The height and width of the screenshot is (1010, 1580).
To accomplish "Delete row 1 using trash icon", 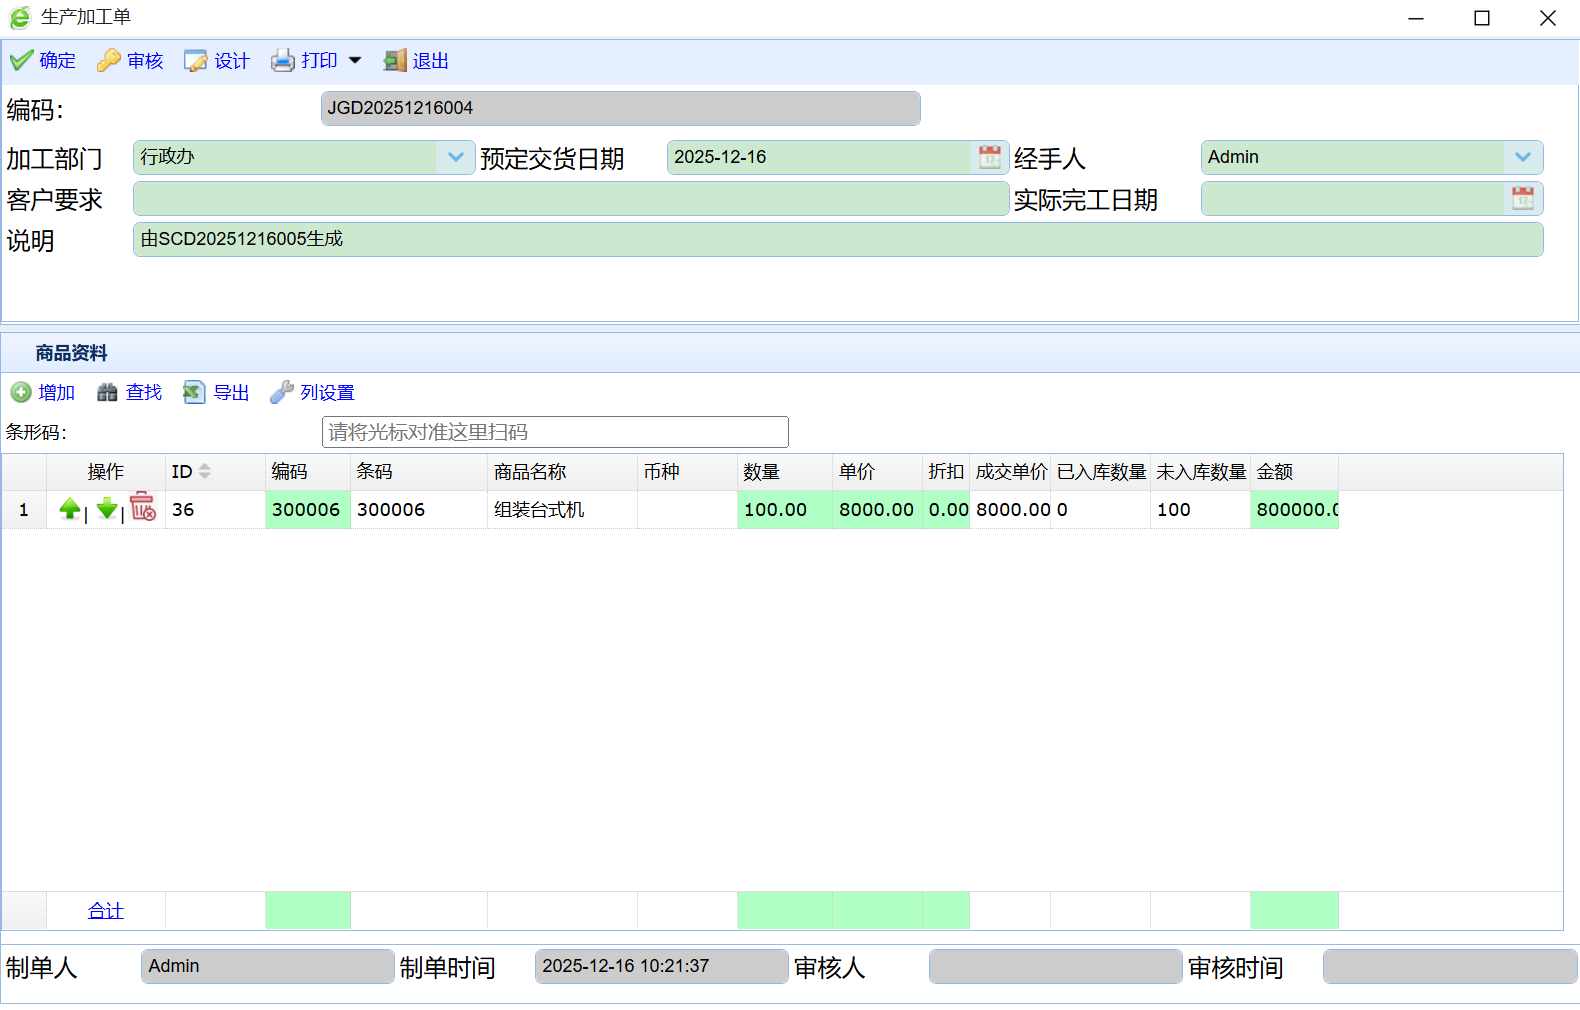I will click(x=143, y=507).
